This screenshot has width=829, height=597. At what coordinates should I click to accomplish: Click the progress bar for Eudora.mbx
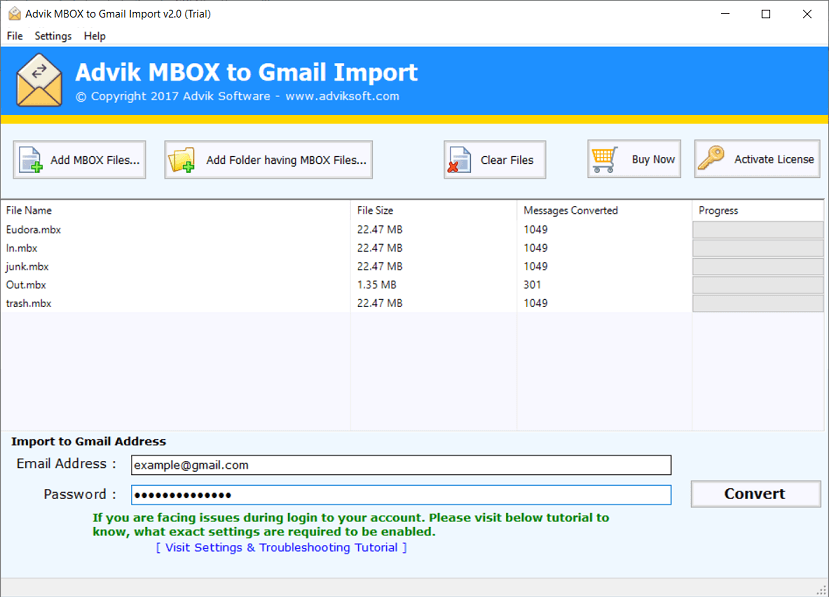tap(757, 229)
